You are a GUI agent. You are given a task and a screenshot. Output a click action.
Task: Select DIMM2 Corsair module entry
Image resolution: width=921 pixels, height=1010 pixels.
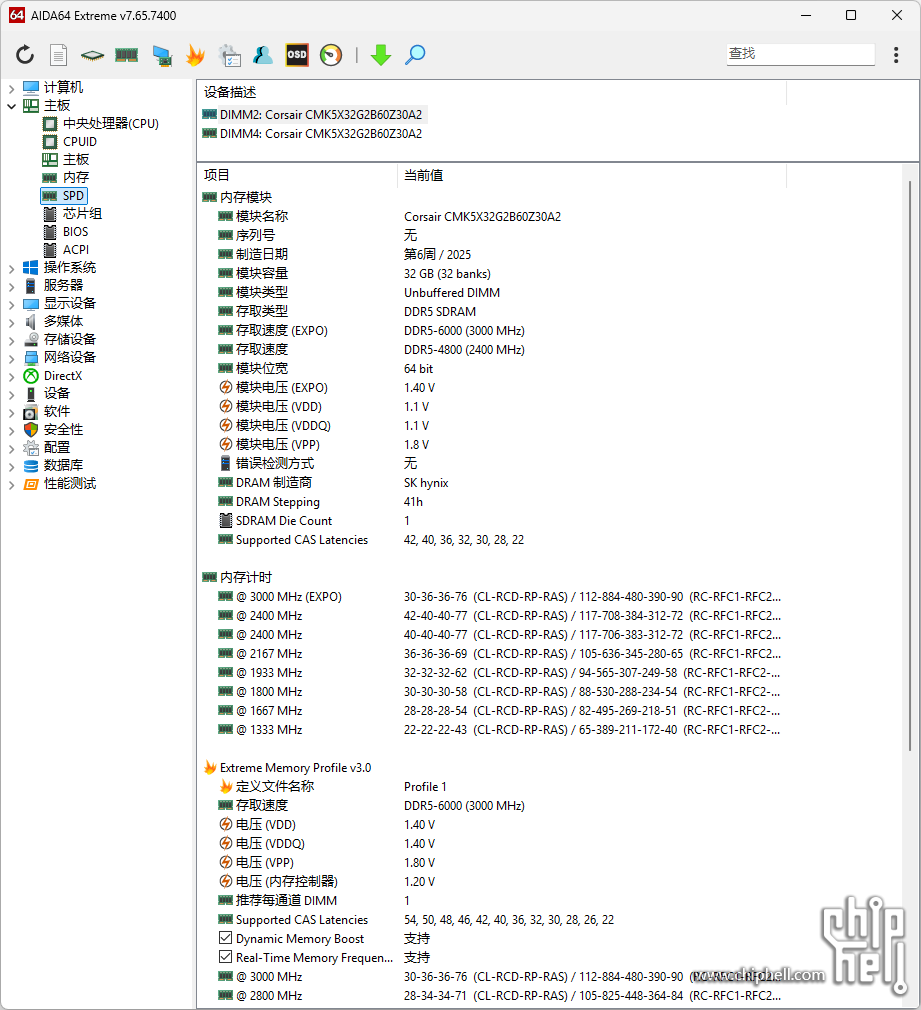click(313, 115)
